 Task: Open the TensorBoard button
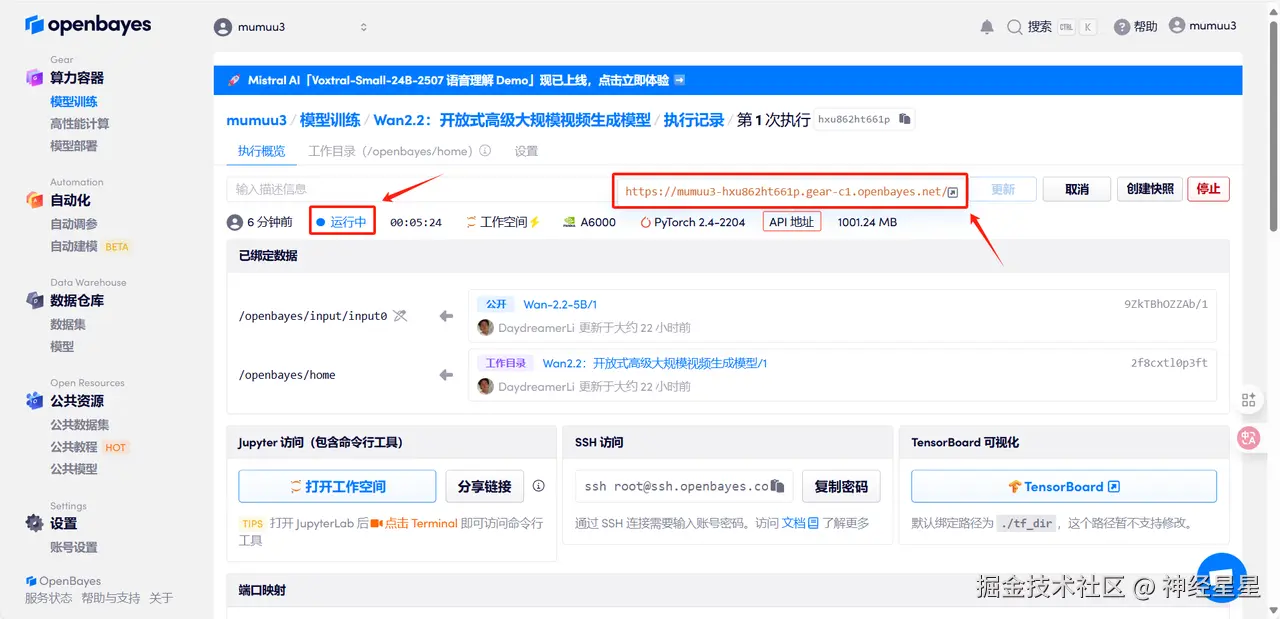(x=1064, y=486)
